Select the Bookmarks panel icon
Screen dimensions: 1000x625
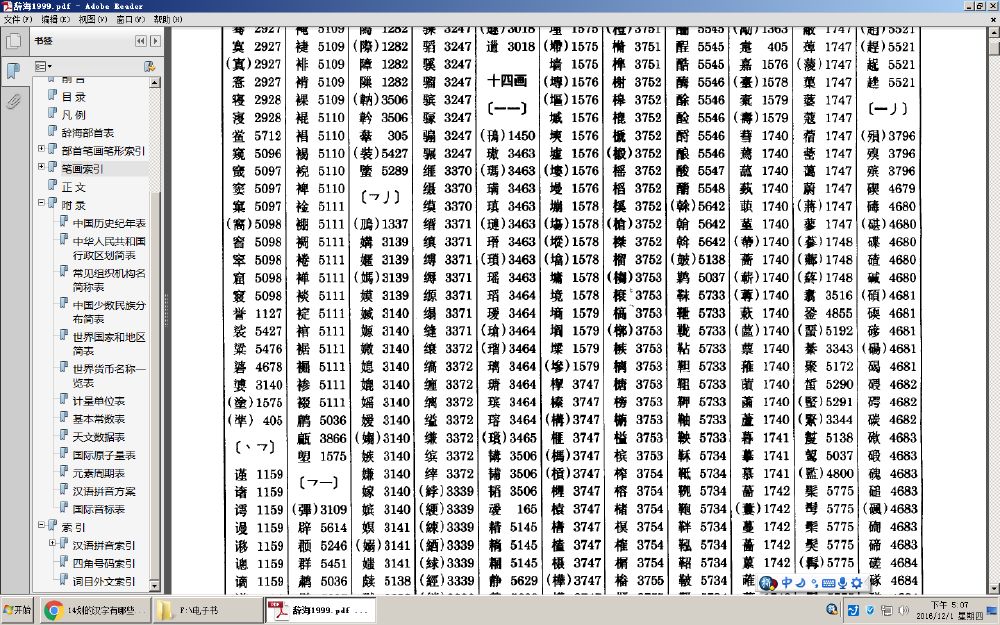pos(13,70)
